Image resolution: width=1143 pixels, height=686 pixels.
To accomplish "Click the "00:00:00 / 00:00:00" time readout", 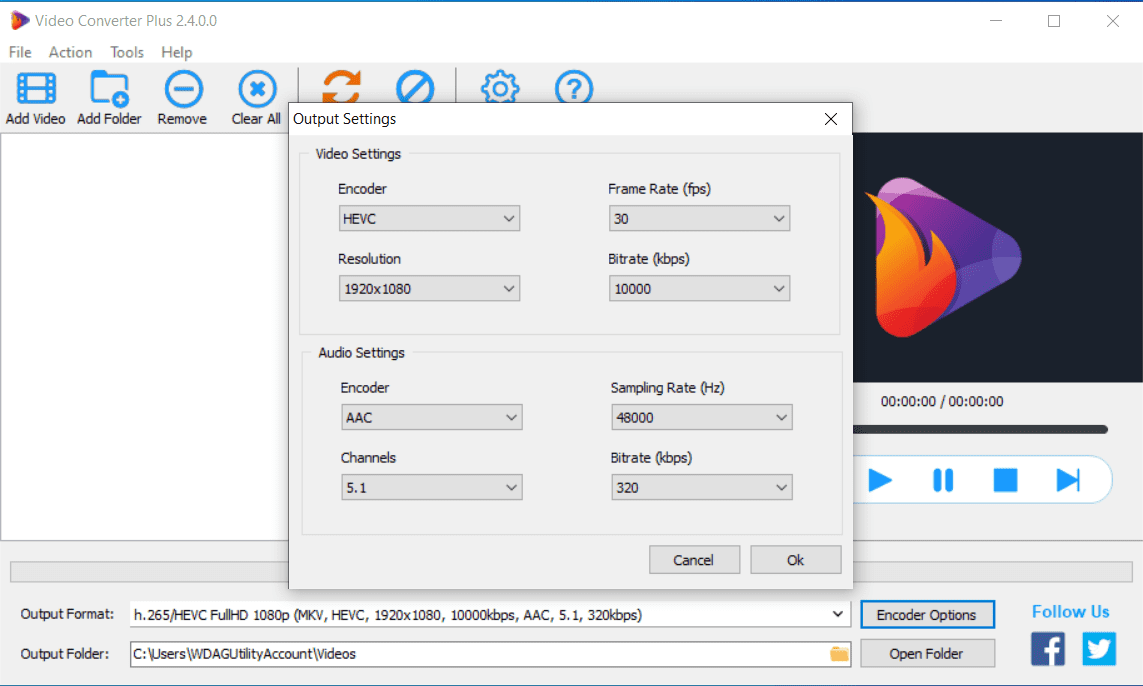I will click(x=942, y=402).
